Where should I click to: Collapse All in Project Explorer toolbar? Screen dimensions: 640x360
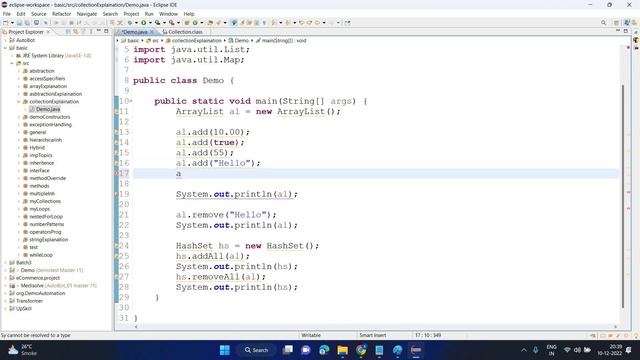[x=68, y=31]
